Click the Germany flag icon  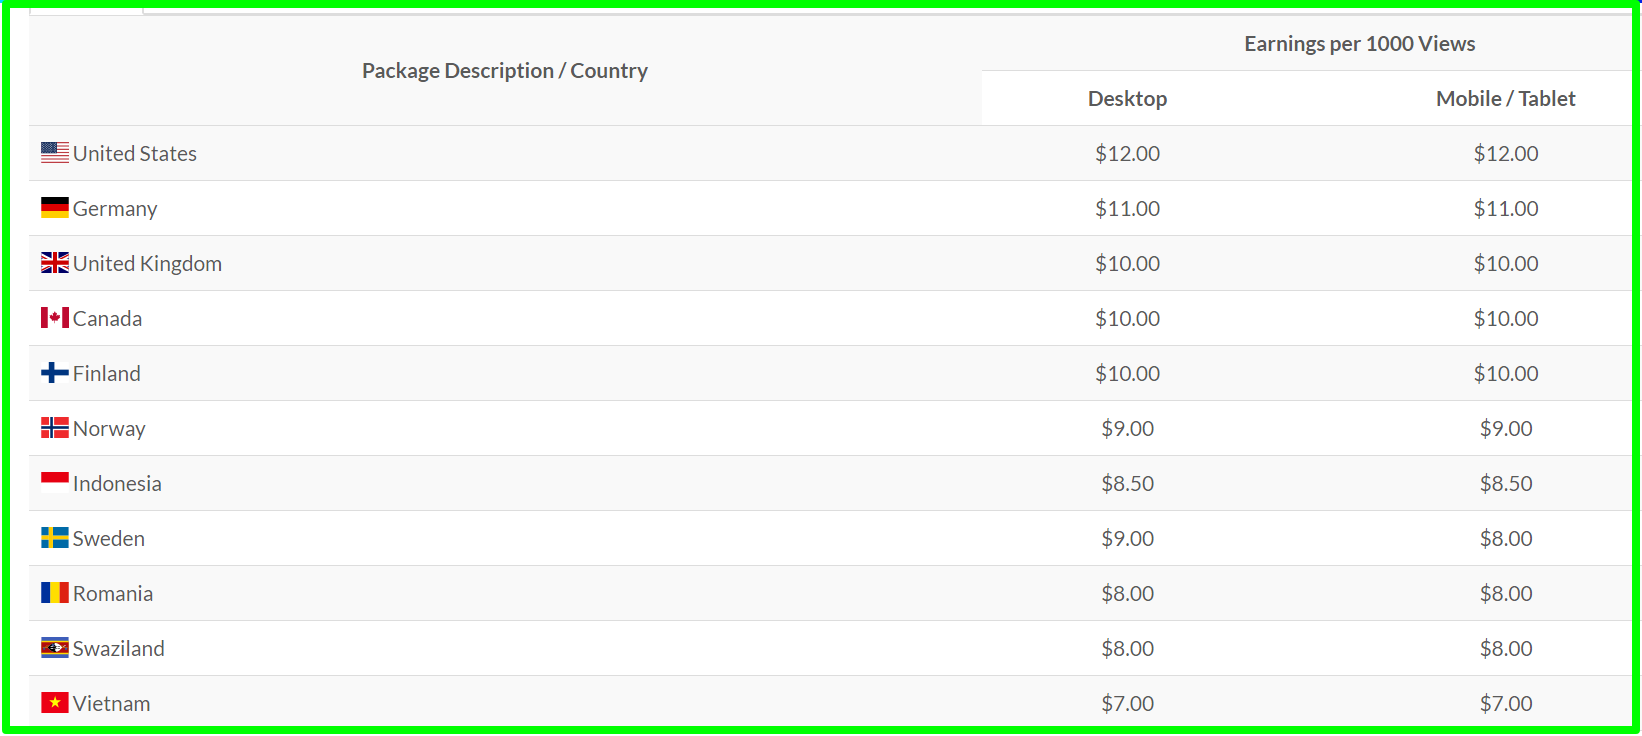(55, 207)
